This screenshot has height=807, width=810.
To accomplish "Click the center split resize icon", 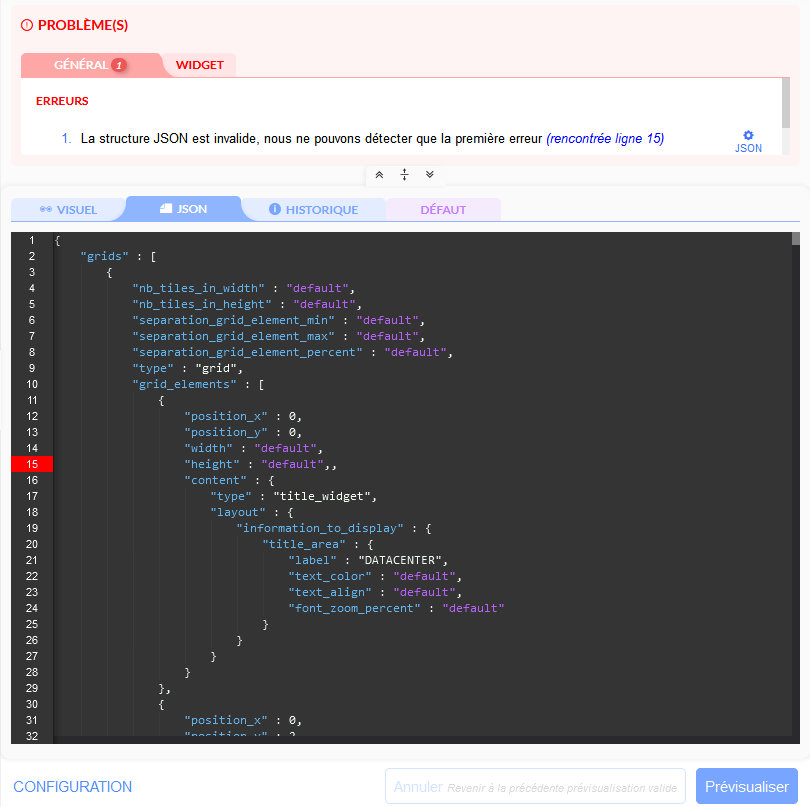I will click(404, 174).
